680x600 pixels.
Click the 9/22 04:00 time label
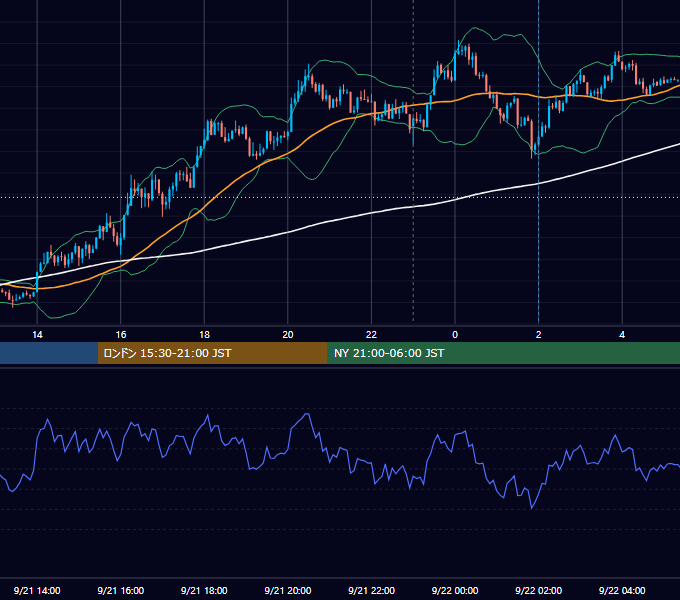(622, 590)
